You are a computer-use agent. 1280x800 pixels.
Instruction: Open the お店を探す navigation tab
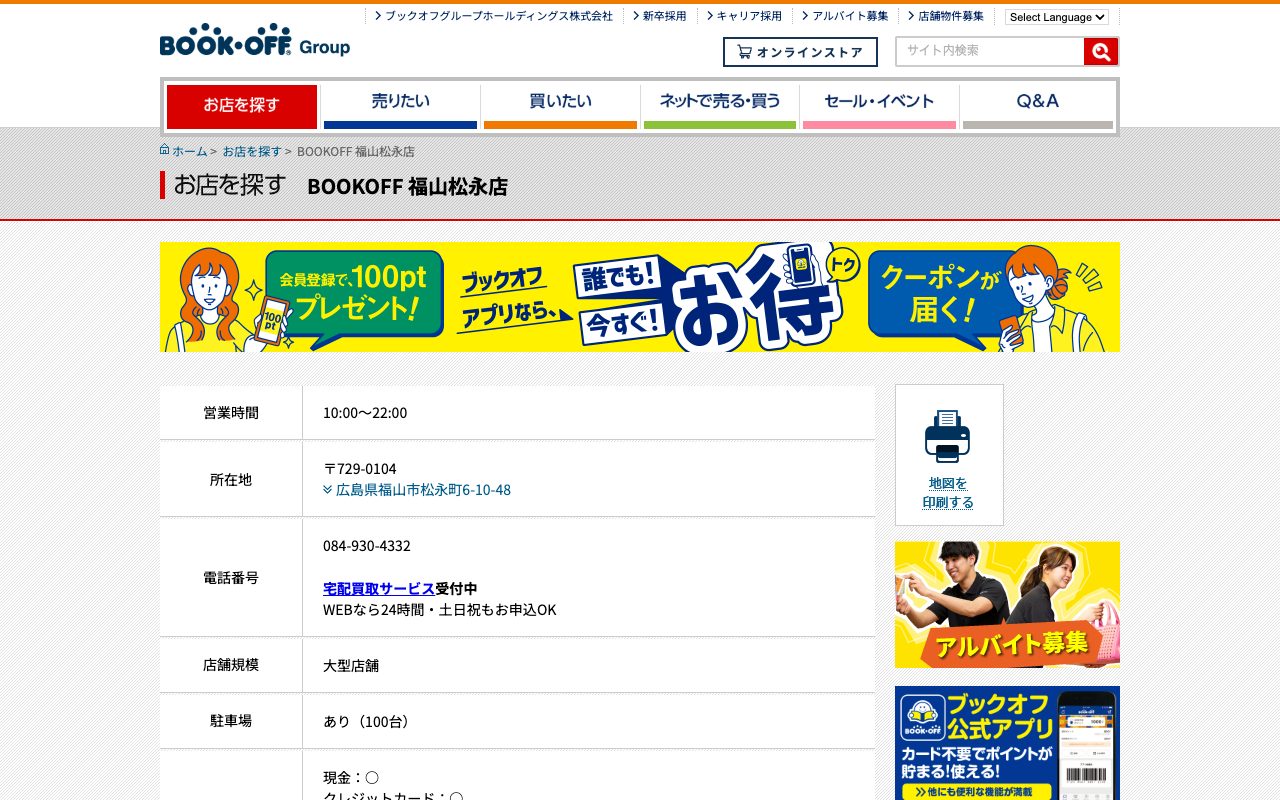coord(241,106)
